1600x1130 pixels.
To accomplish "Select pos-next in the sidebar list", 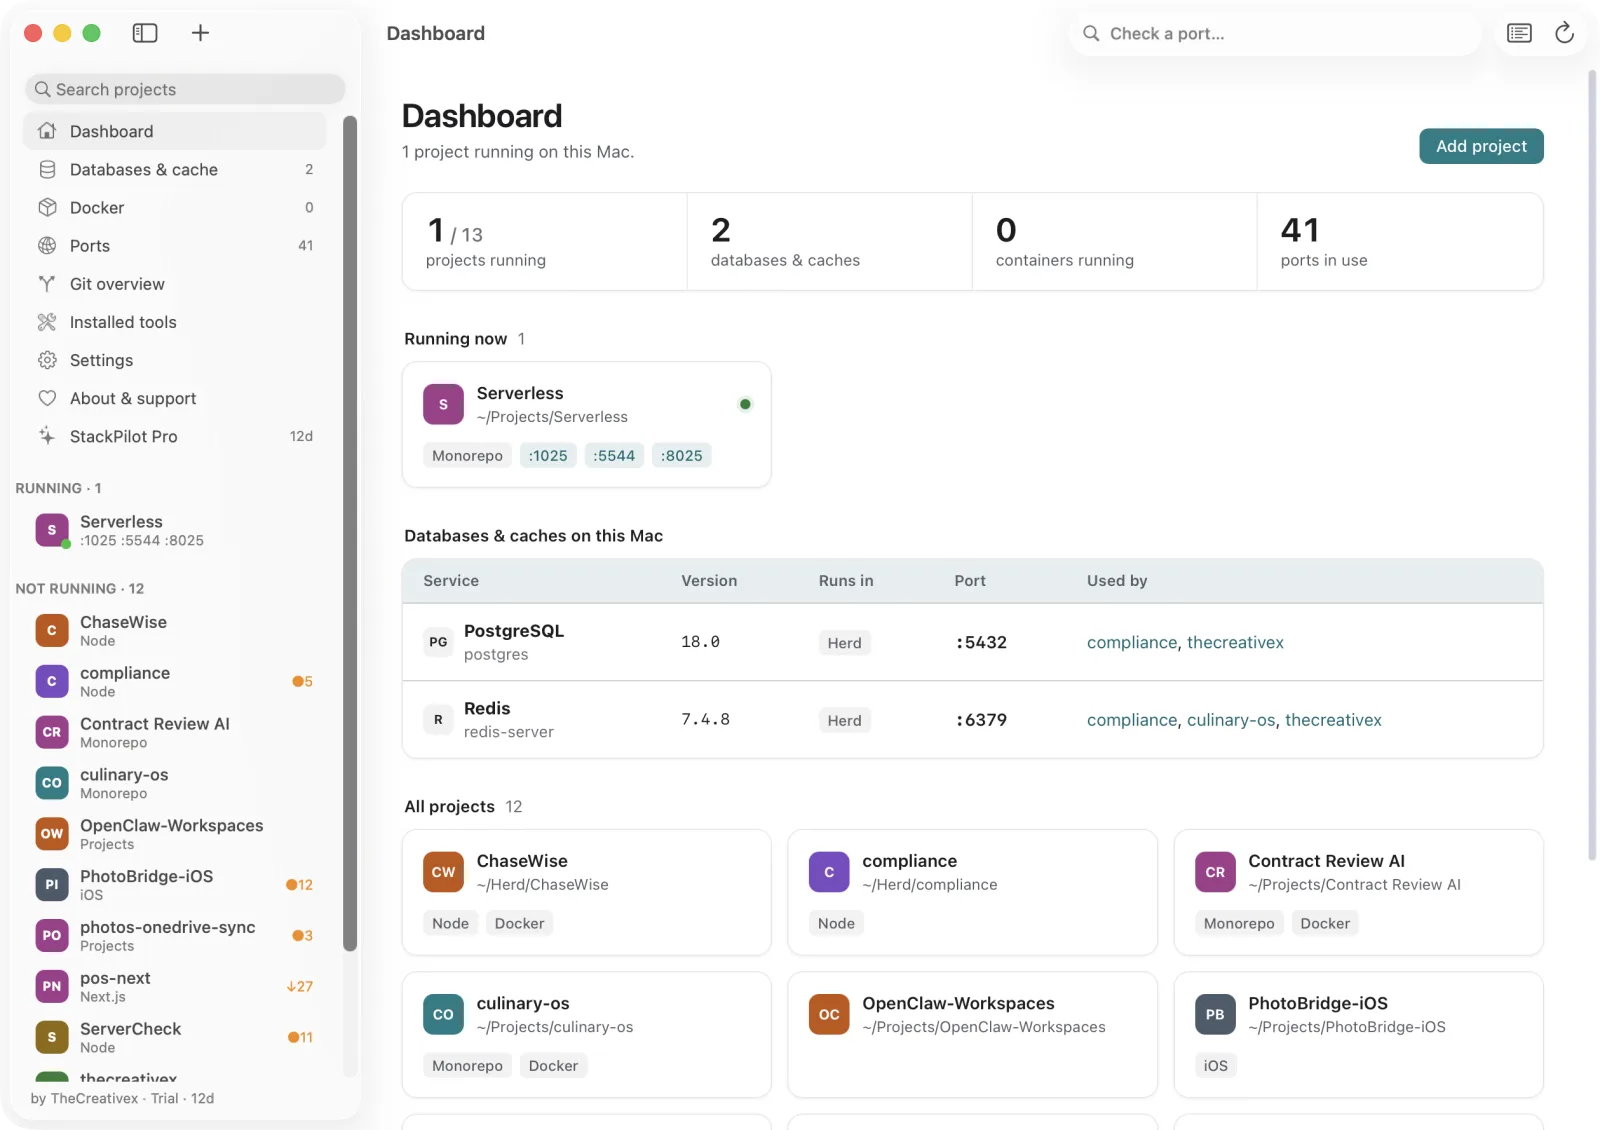I will pyautogui.click(x=175, y=986).
